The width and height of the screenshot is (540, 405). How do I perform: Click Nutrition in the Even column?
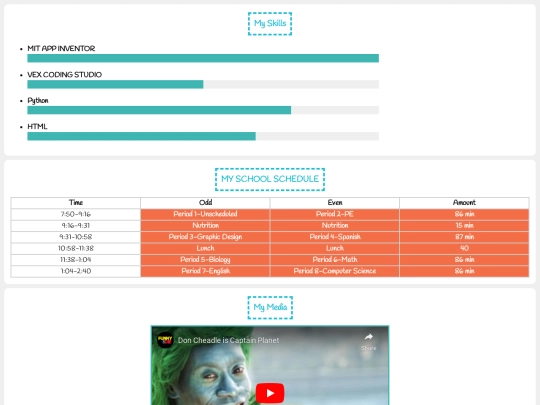tap(335, 226)
